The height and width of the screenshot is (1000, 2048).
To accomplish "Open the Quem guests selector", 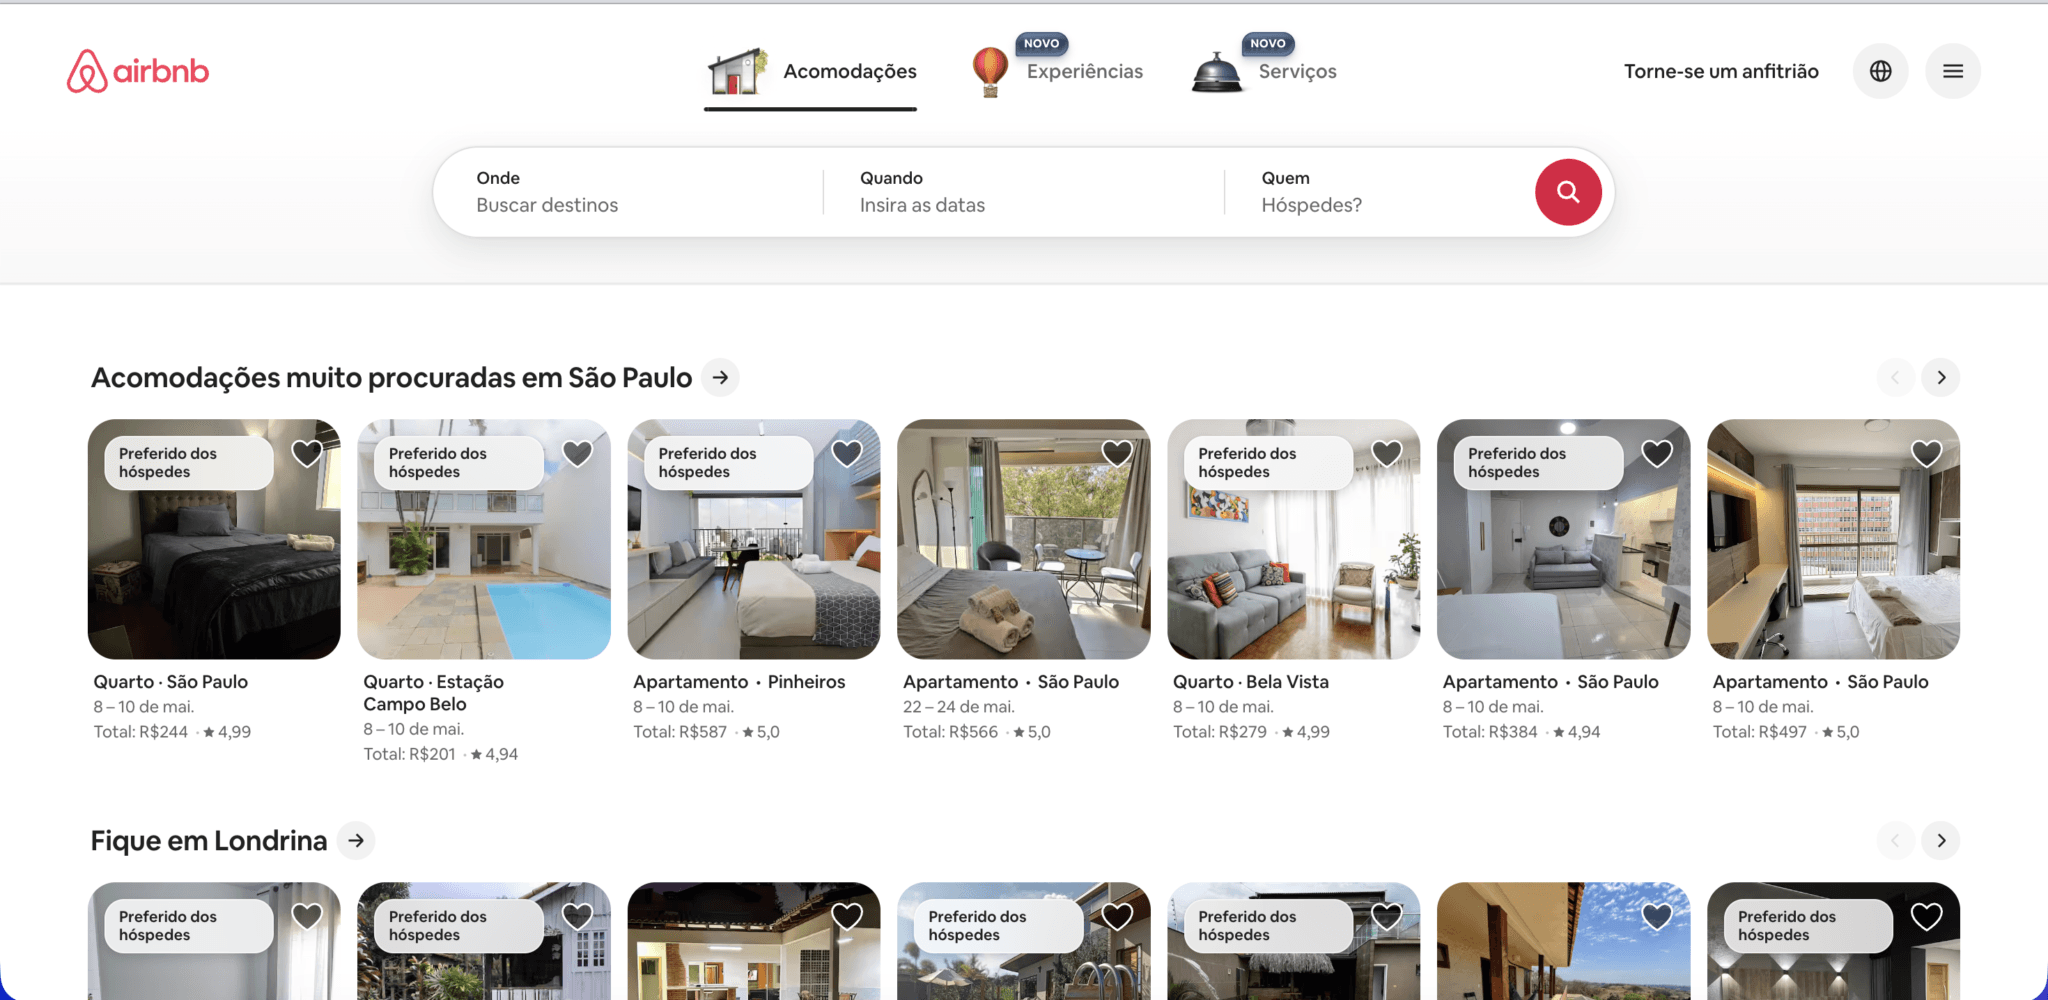I will (1380, 192).
